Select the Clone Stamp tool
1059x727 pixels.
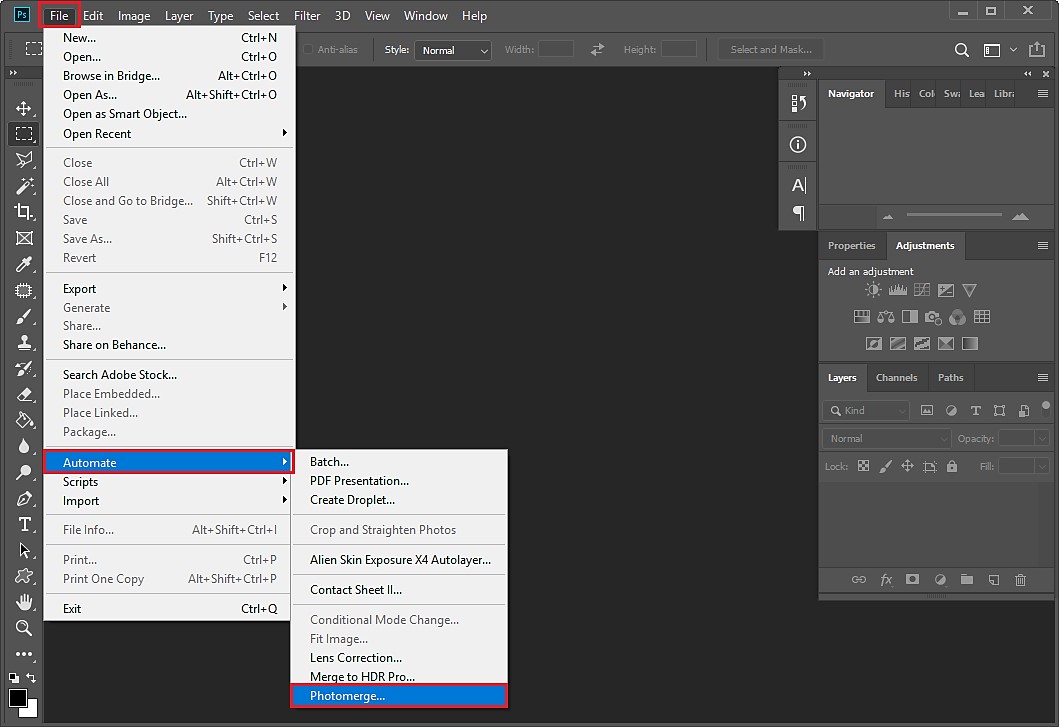pos(24,342)
